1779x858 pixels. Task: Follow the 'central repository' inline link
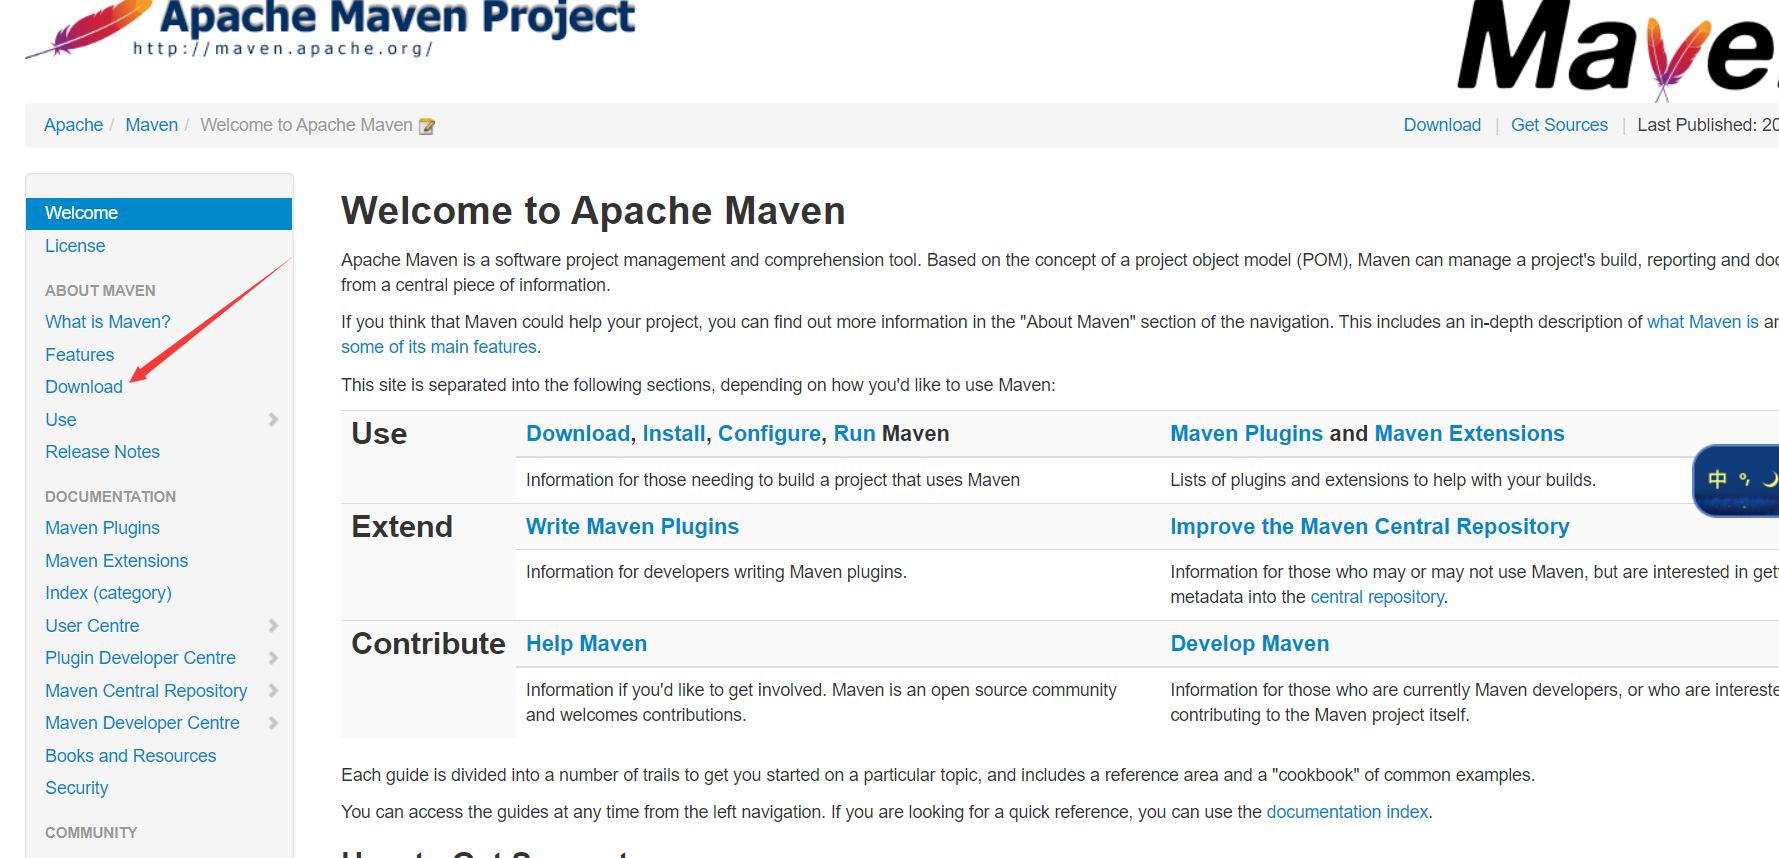point(1377,597)
